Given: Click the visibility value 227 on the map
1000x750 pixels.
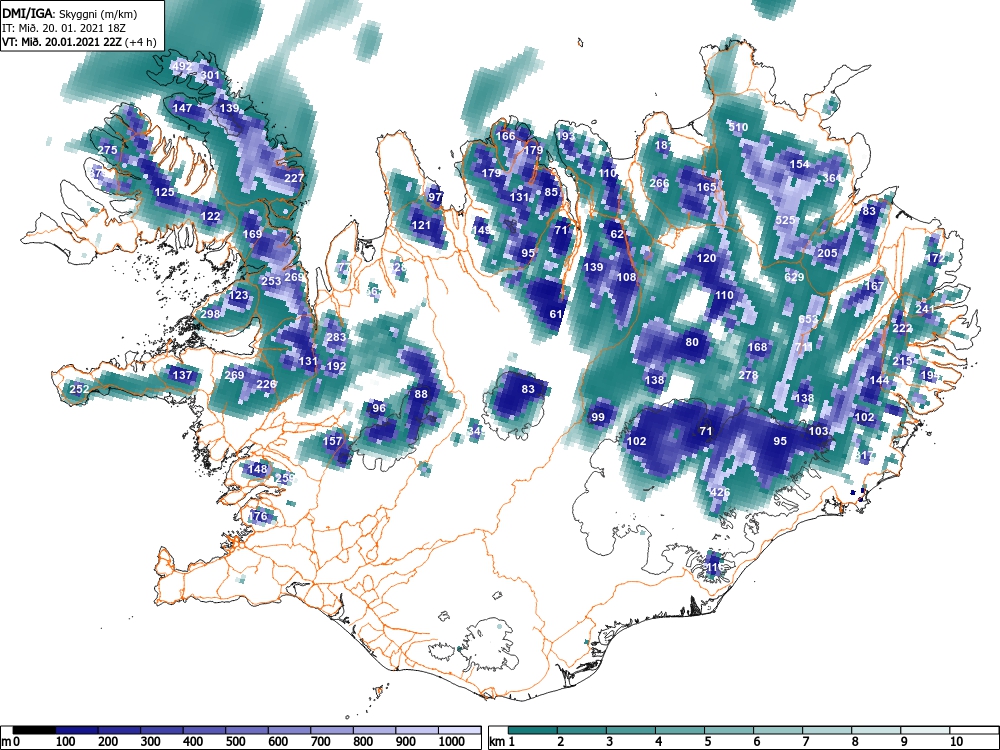Looking at the screenshot, I should click(x=294, y=178).
